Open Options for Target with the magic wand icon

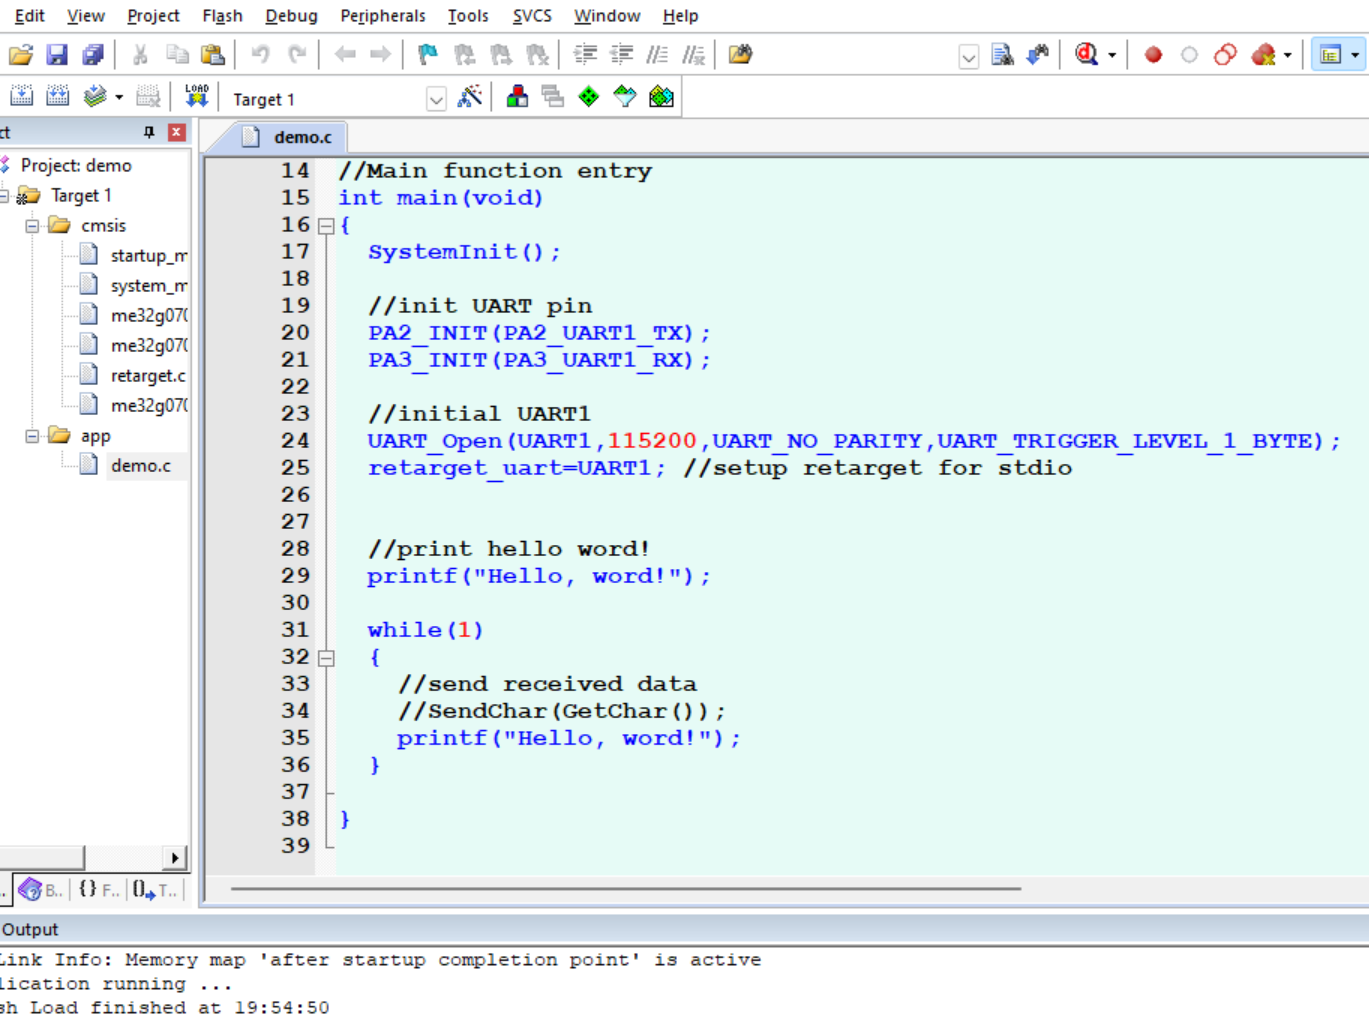click(x=469, y=97)
